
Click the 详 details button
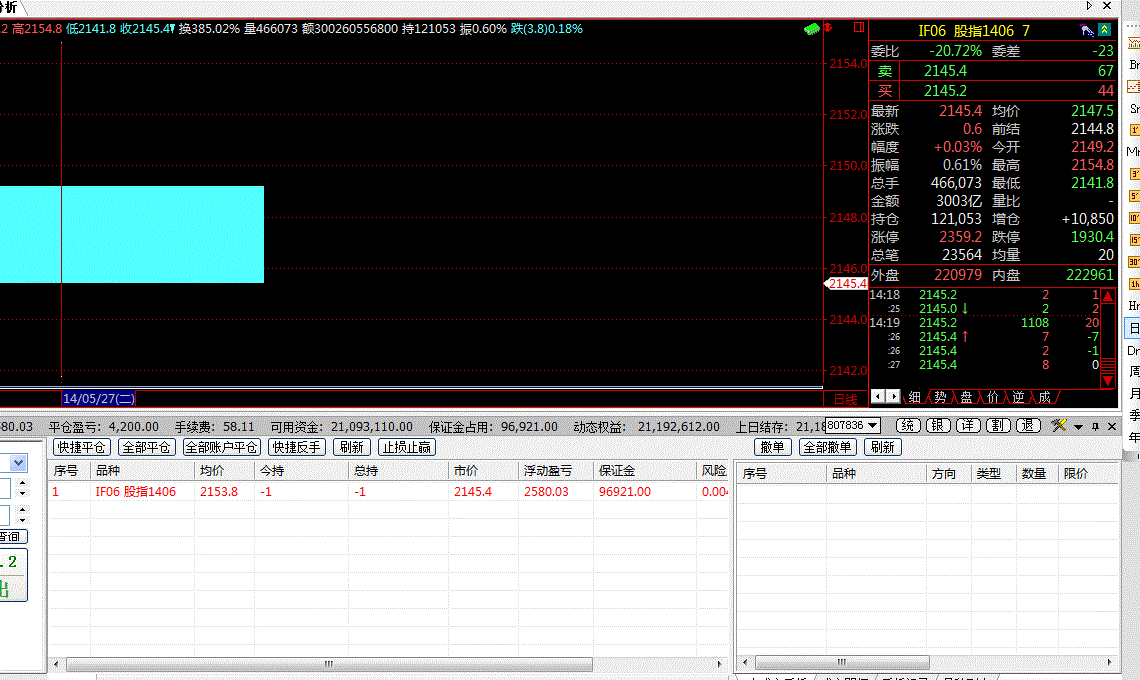pyautogui.click(x=968, y=426)
